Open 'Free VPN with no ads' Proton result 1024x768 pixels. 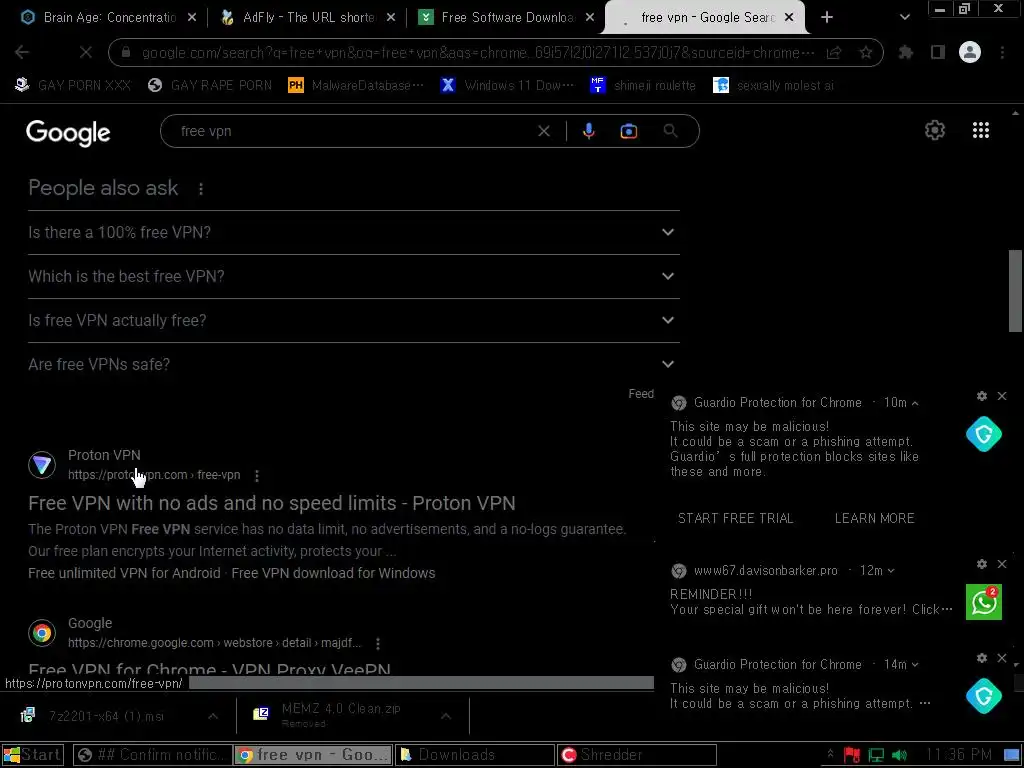coord(272,504)
